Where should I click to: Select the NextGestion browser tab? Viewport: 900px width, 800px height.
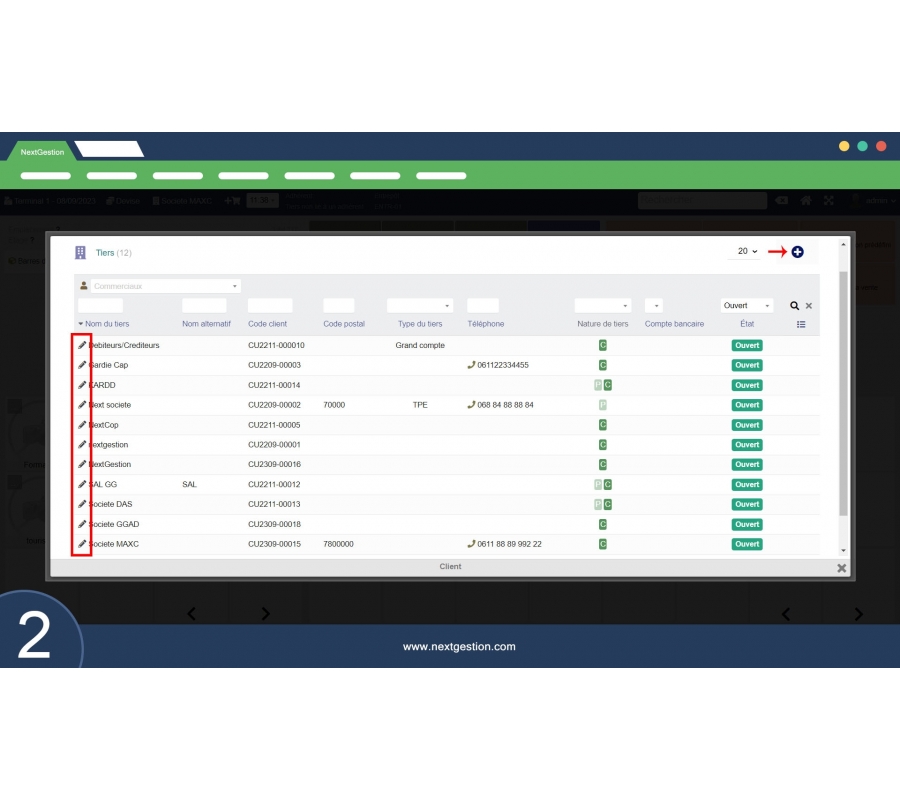42,152
